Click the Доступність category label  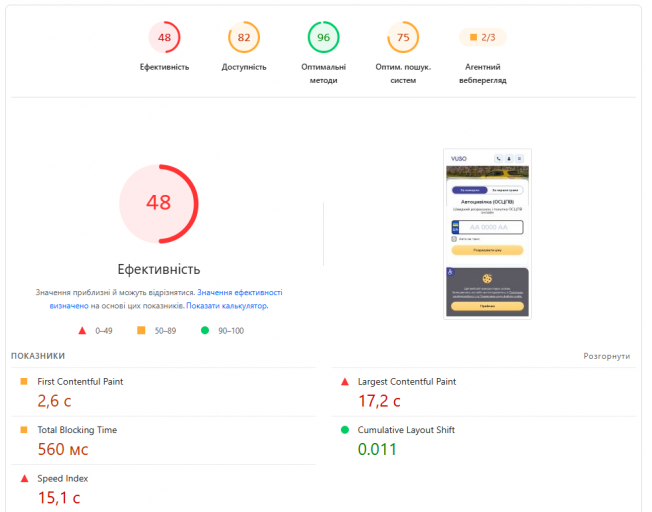click(244, 67)
